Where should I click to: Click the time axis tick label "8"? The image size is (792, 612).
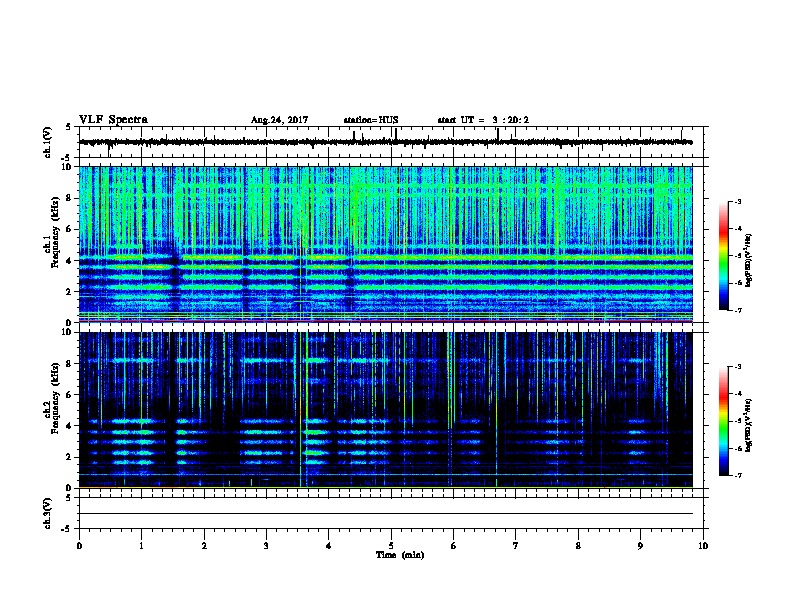[578, 545]
